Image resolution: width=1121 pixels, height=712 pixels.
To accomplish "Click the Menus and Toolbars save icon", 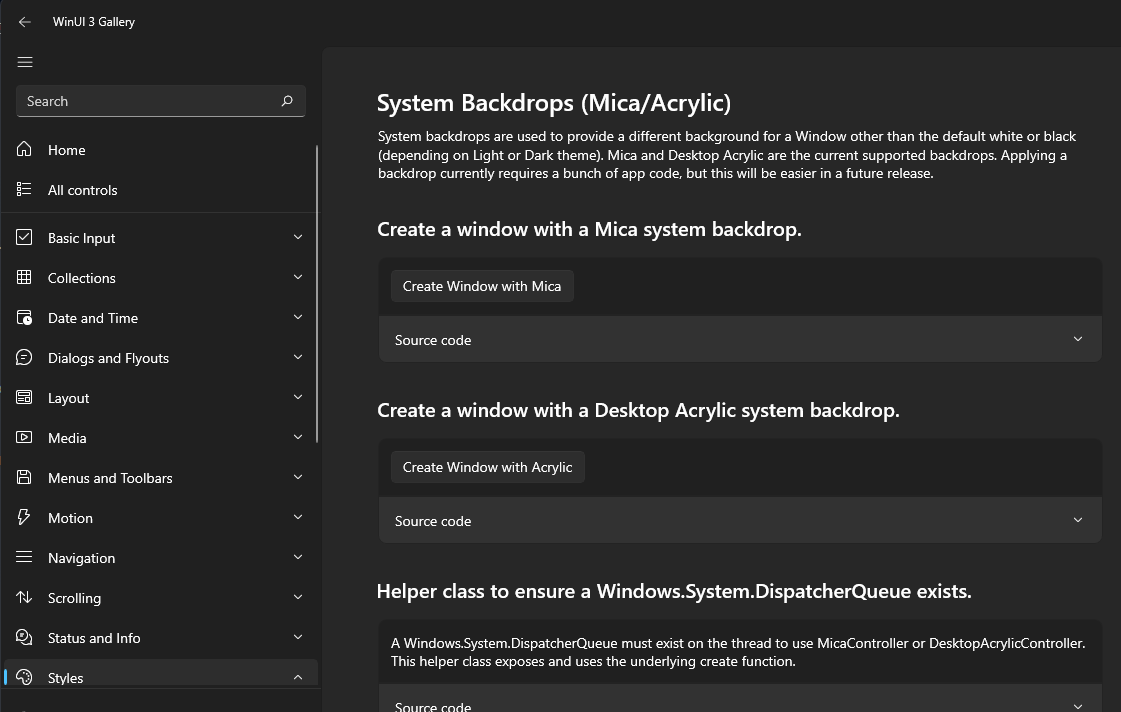I will [x=24, y=478].
